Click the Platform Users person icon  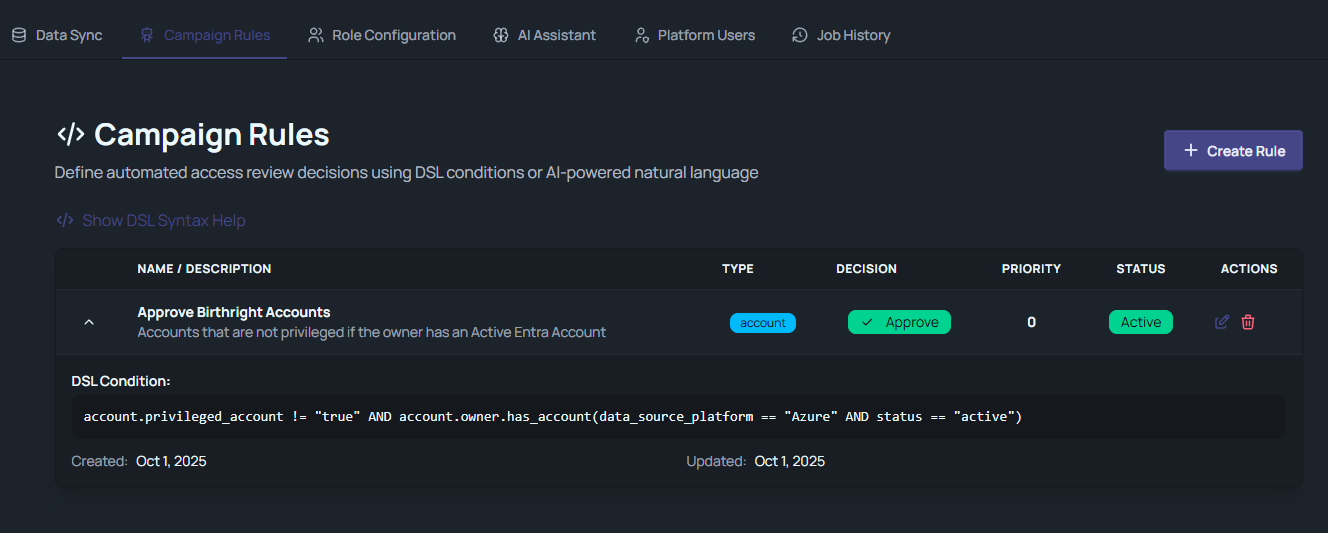[642, 35]
